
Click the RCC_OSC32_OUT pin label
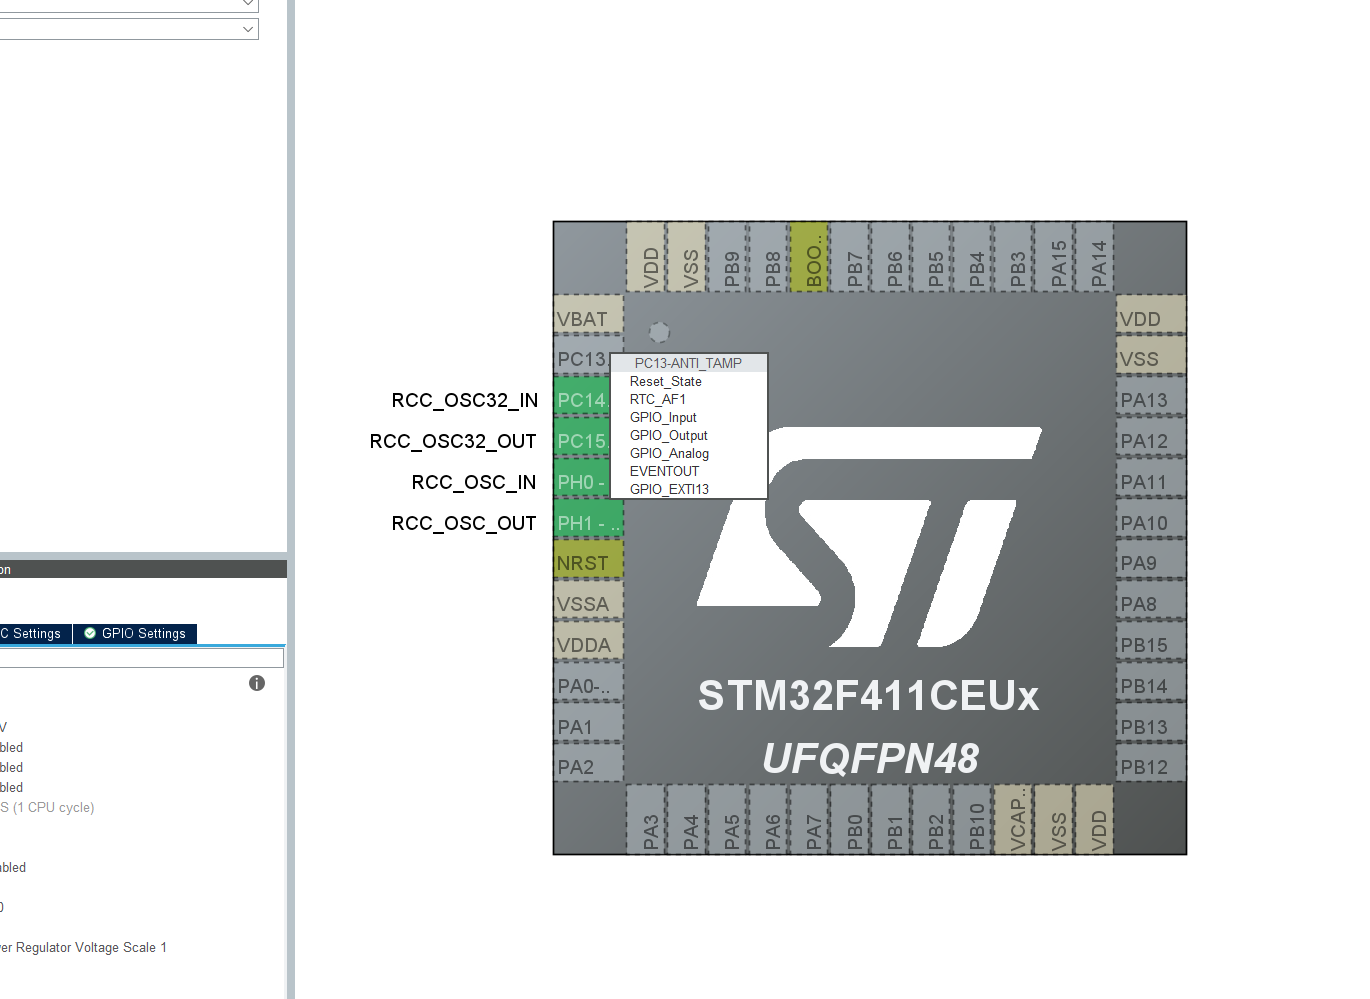[453, 441]
